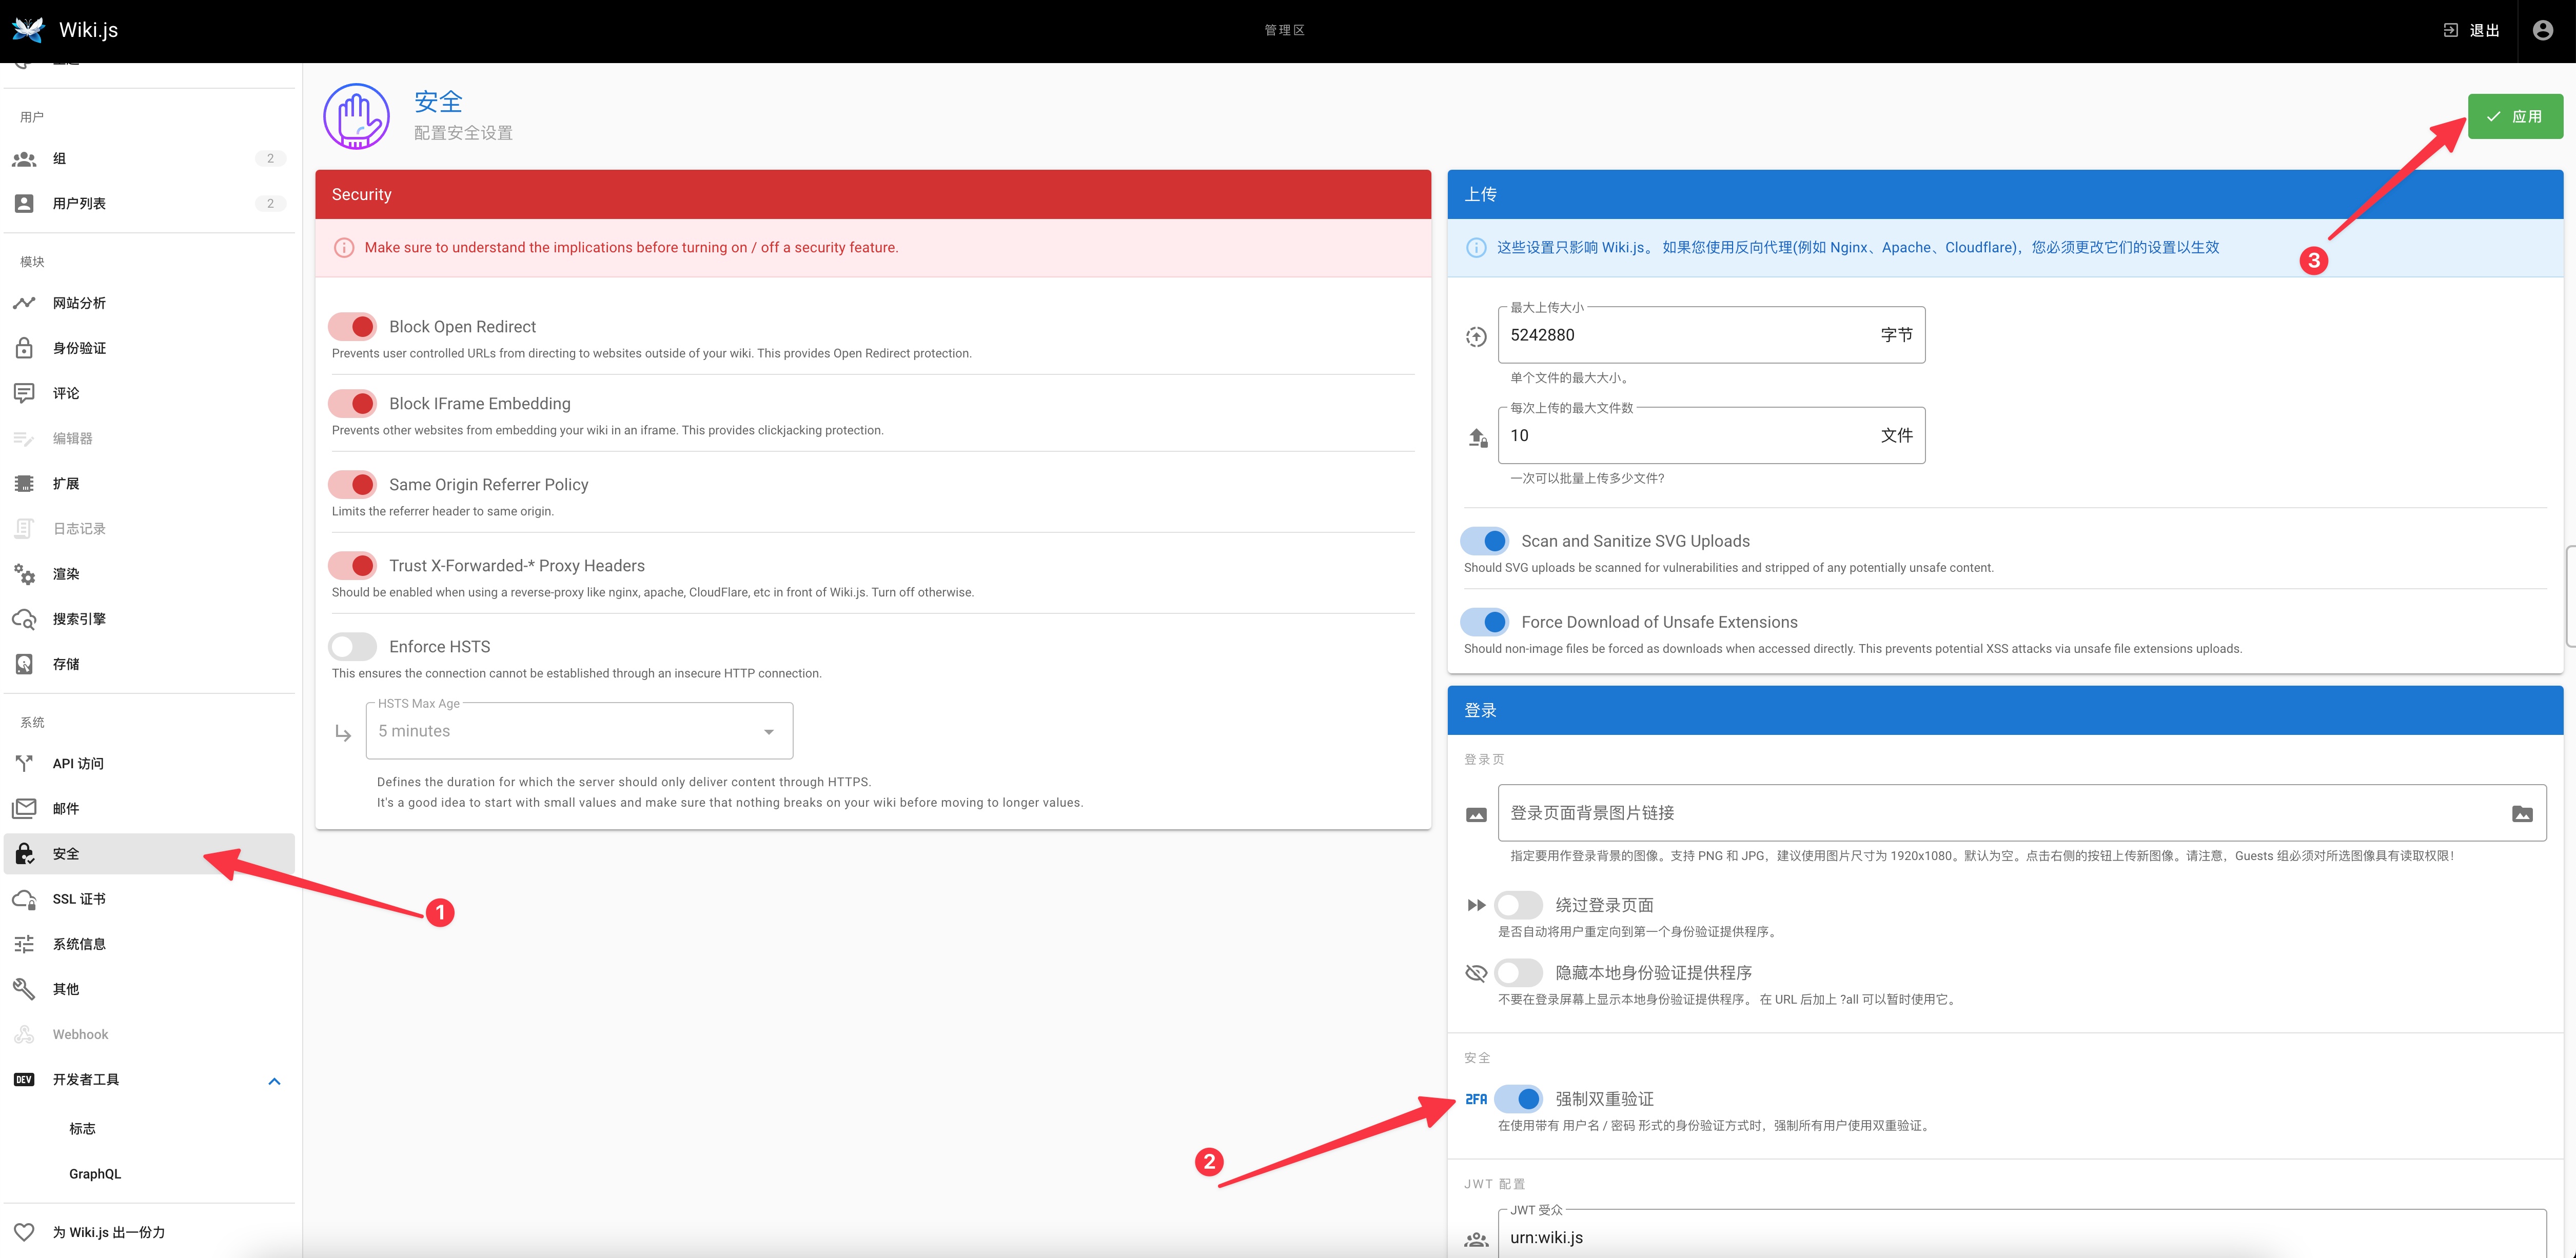Collapse the 开发者工具 chevron
This screenshot has height=1258, width=2576.
pyautogui.click(x=274, y=1081)
